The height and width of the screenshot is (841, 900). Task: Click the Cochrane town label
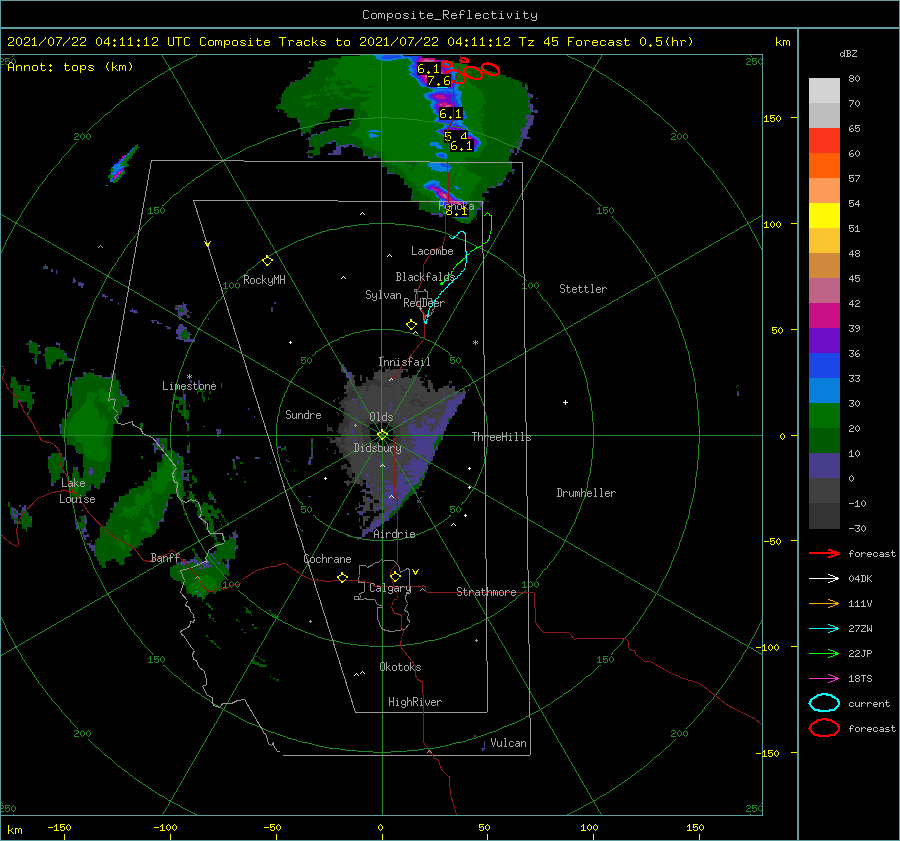(327, 559)
